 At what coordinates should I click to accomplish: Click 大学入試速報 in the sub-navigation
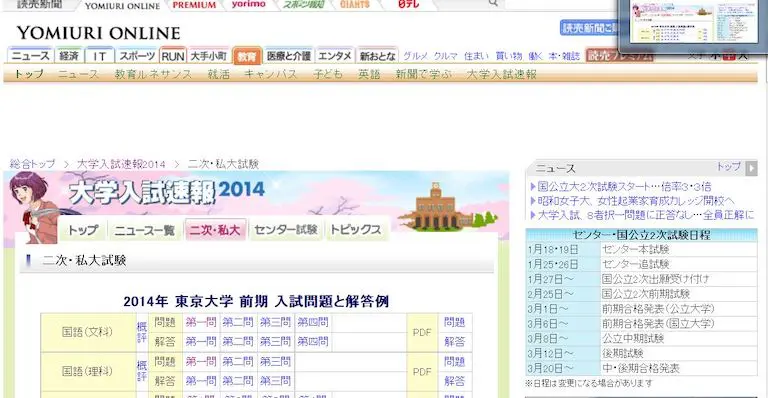(502, 74)
